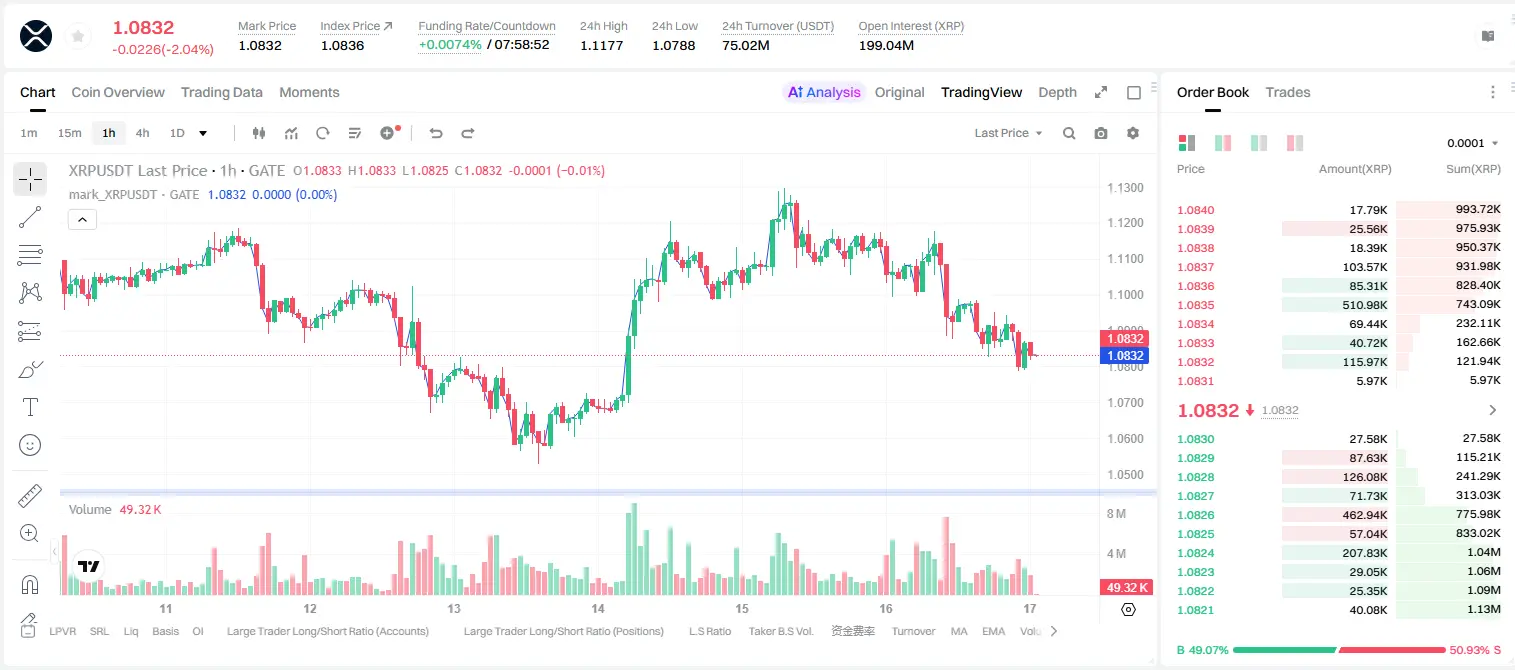
Task: Add XRP to favorites star
Action: click(78, 37)
